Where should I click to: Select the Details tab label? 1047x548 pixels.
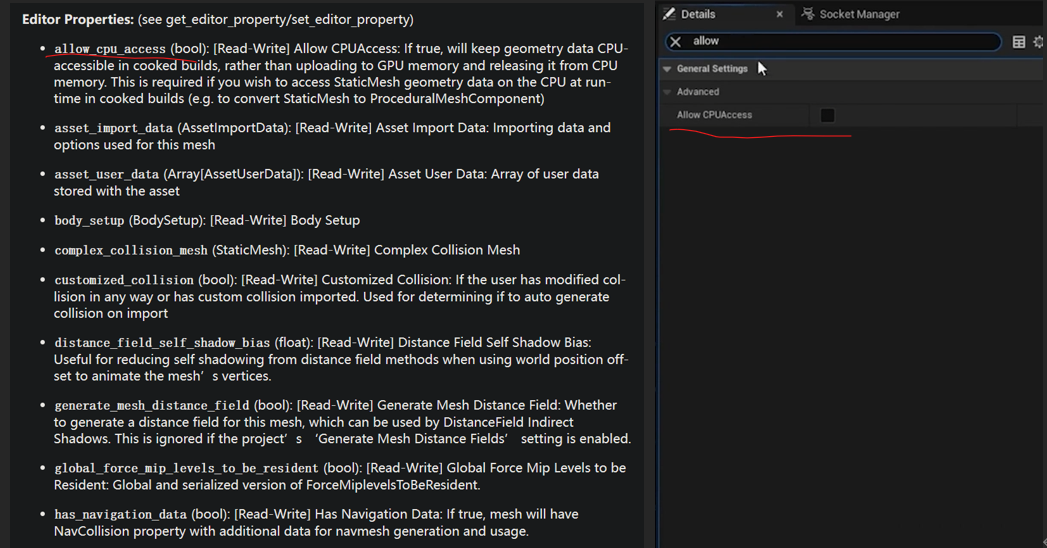698,14
